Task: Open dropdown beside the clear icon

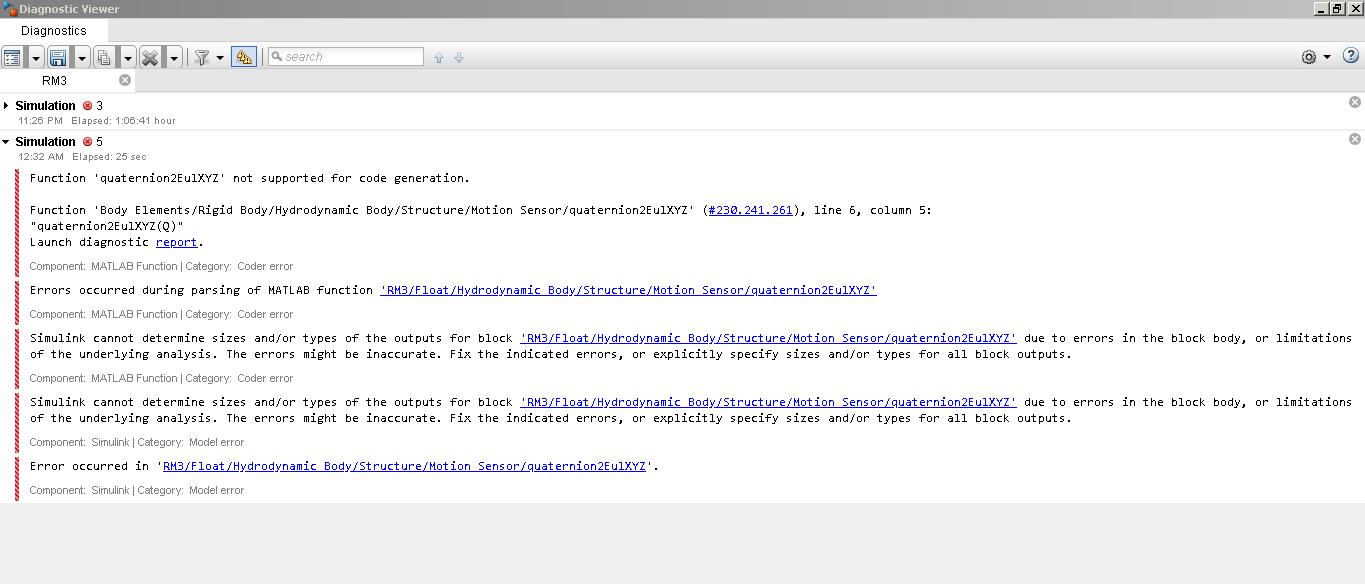Action: tap(173, 57)
